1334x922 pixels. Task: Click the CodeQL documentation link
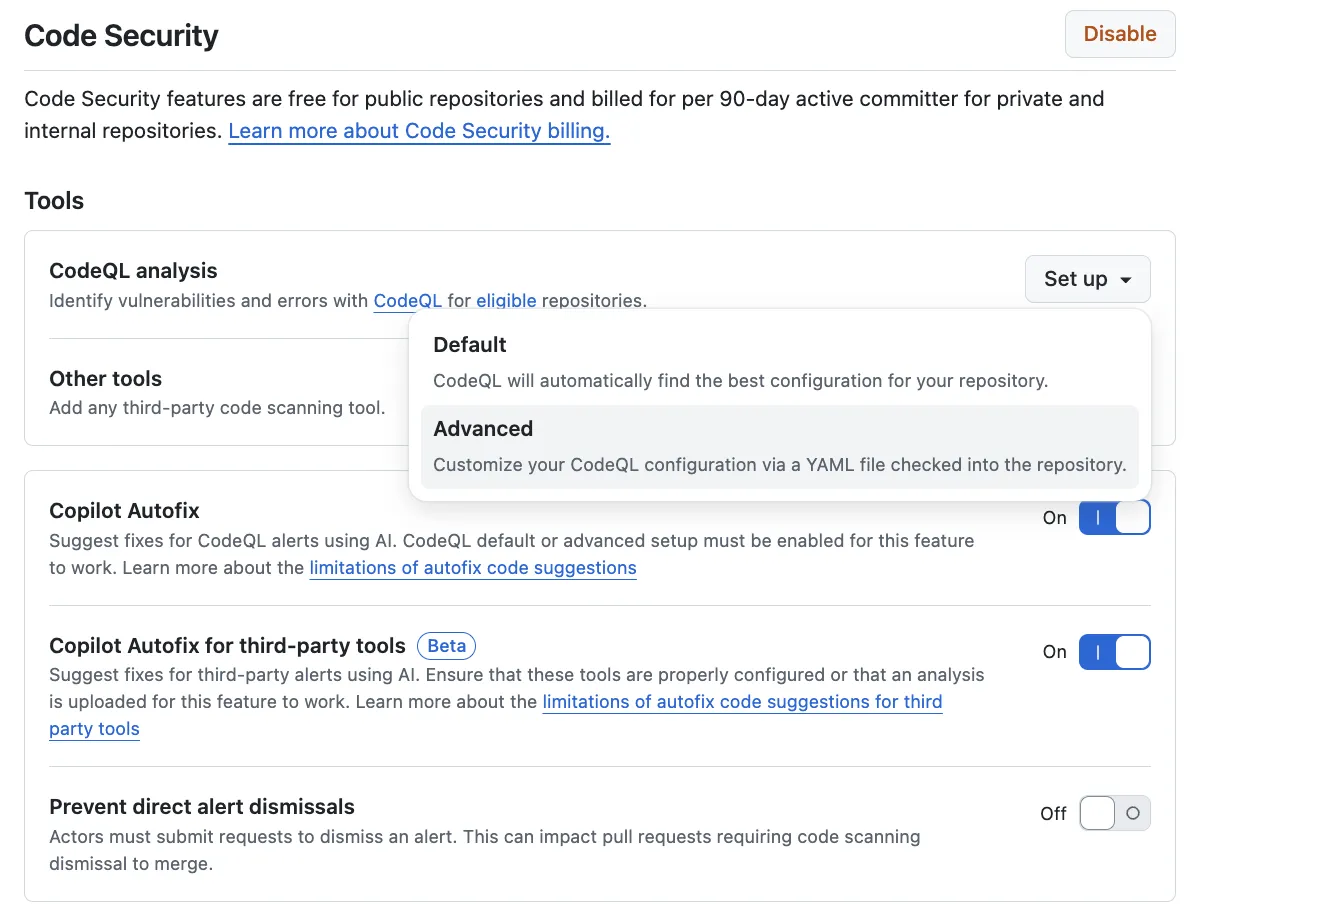point(407,301)
